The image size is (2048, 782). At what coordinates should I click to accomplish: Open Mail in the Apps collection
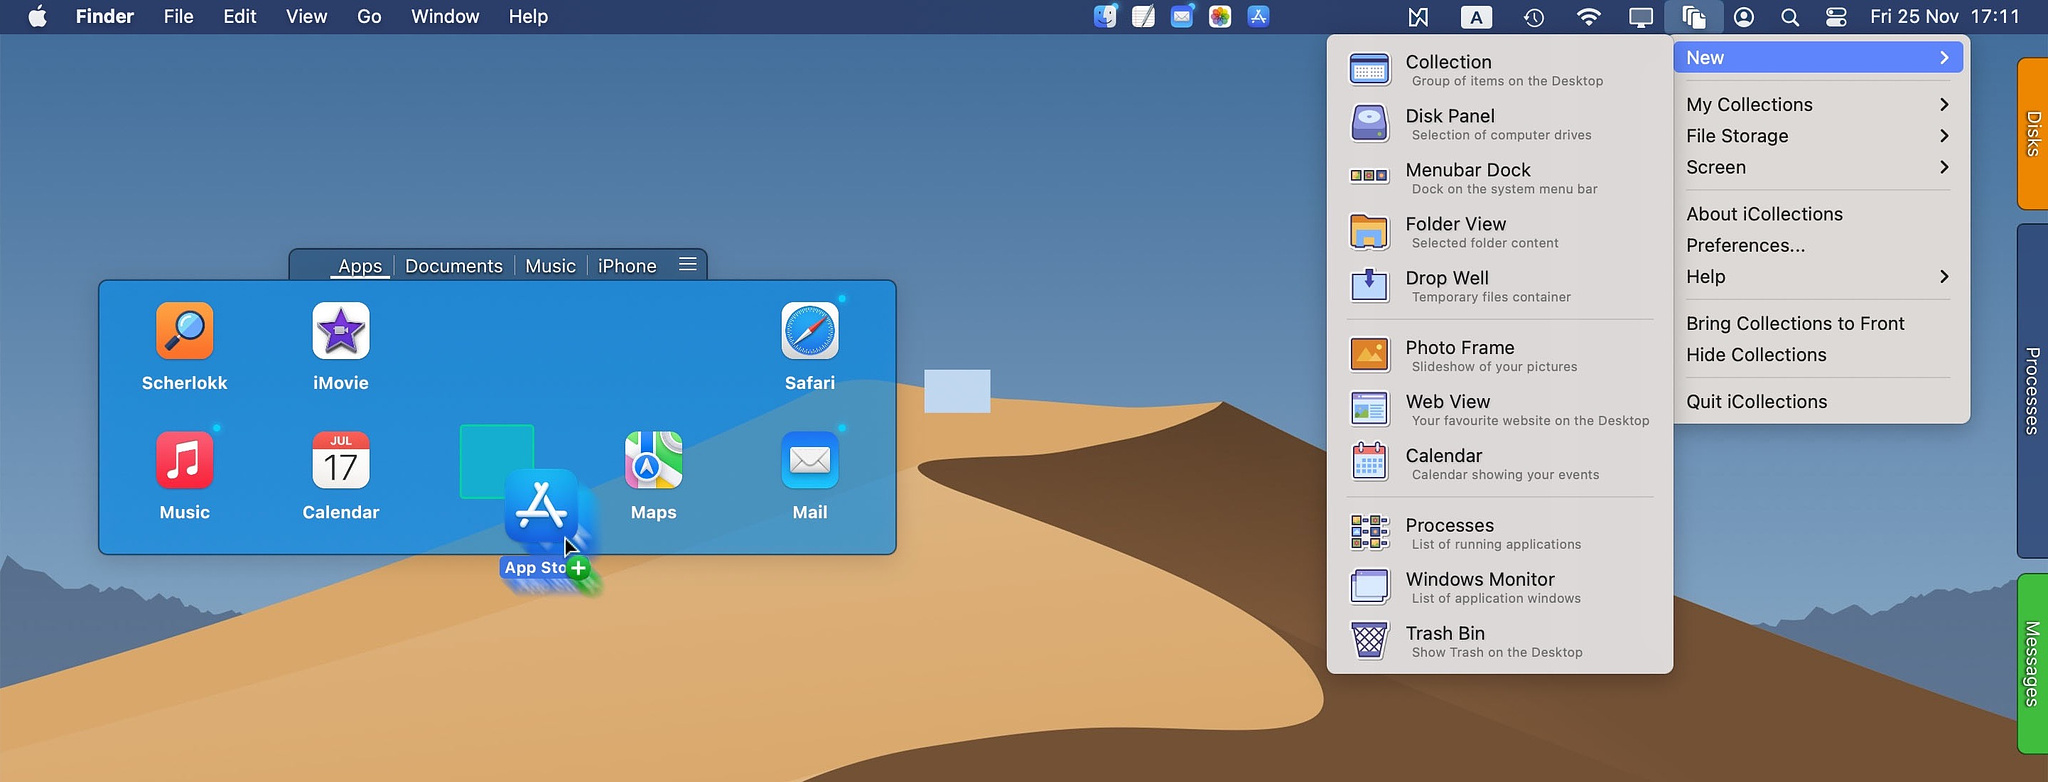click(x=810, y=460)
